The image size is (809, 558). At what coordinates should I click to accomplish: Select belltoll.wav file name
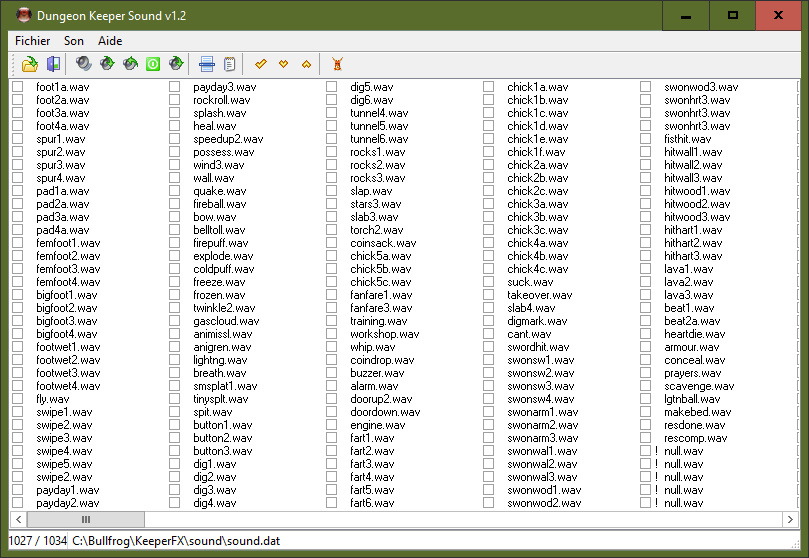(x=219, y=230)
